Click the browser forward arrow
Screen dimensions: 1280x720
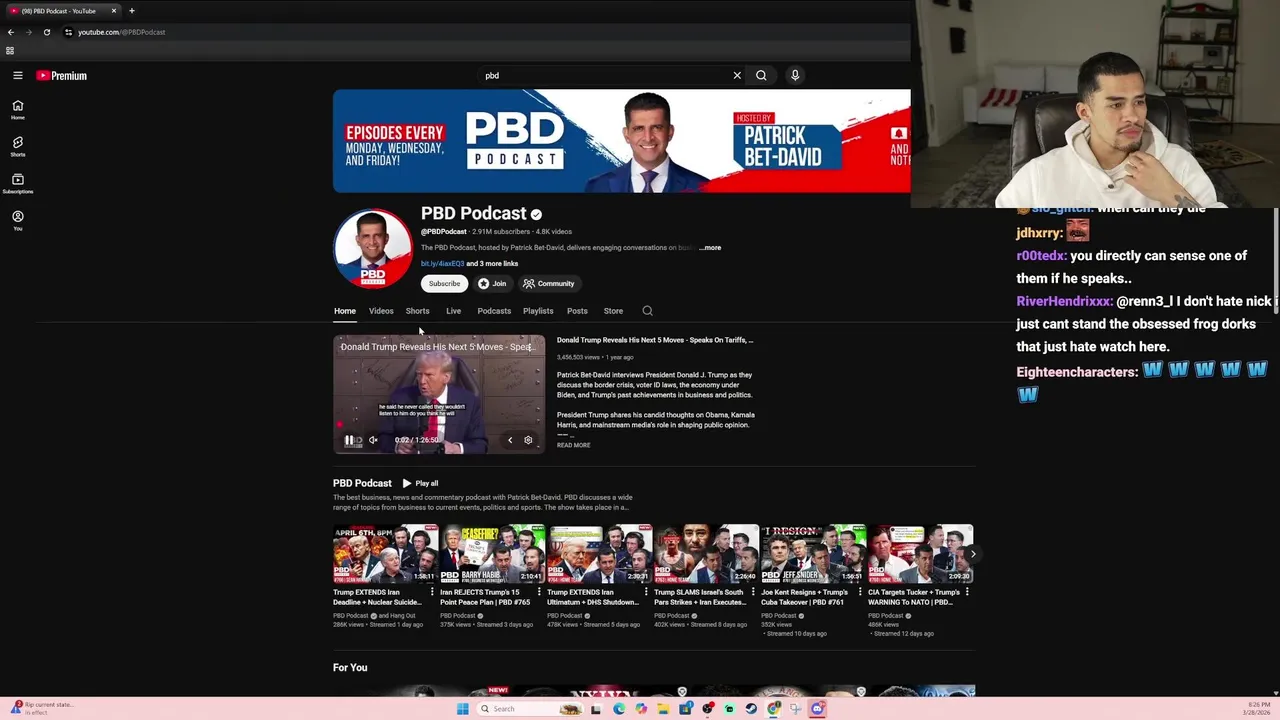pyautogui.click(x=28, y=32)
